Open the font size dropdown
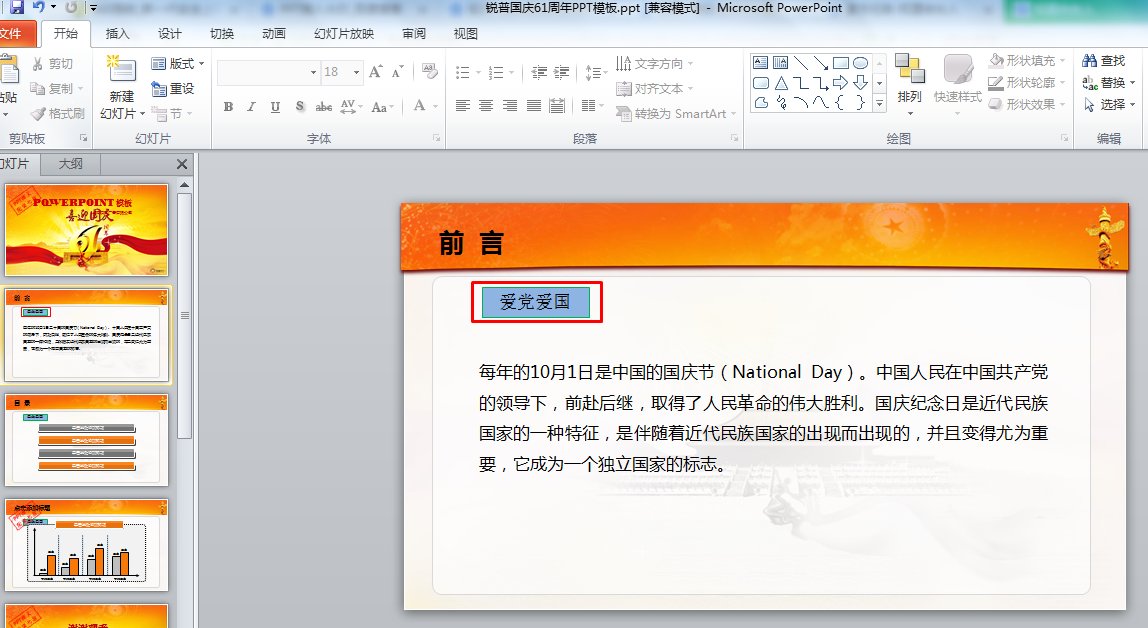Screen dimensions: 1148x628 (356, 72)
